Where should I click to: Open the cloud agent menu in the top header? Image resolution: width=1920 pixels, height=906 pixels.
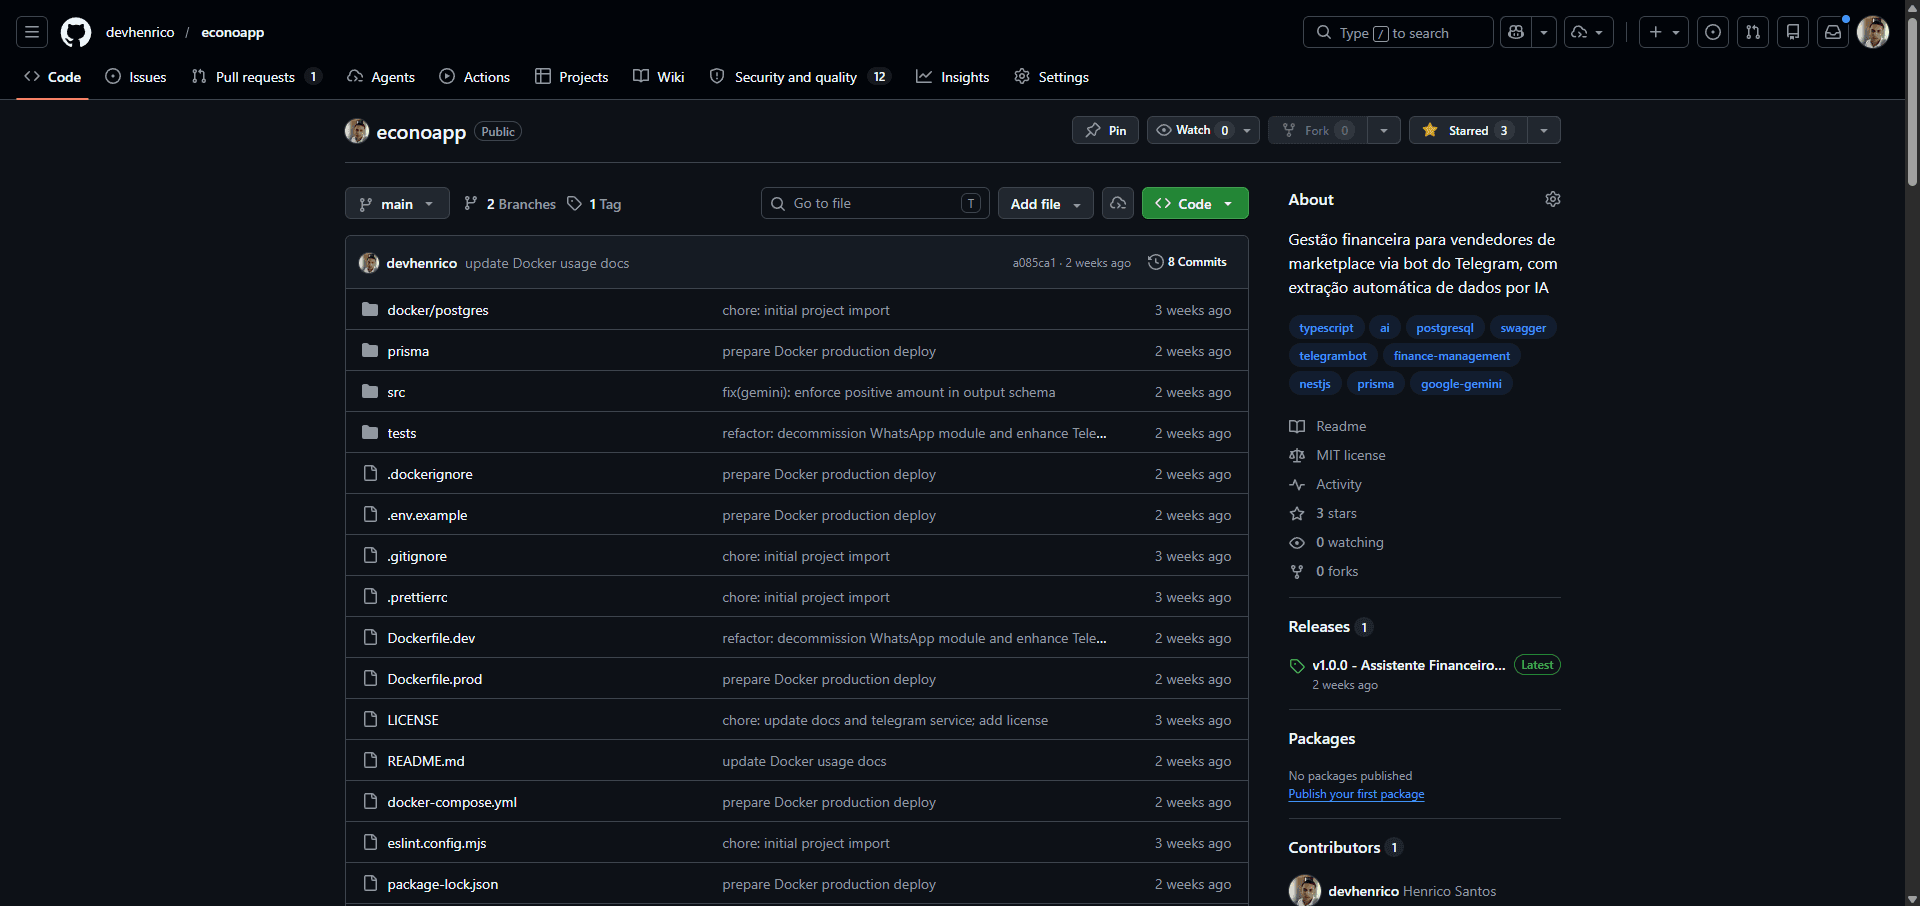coord(1588,32)
